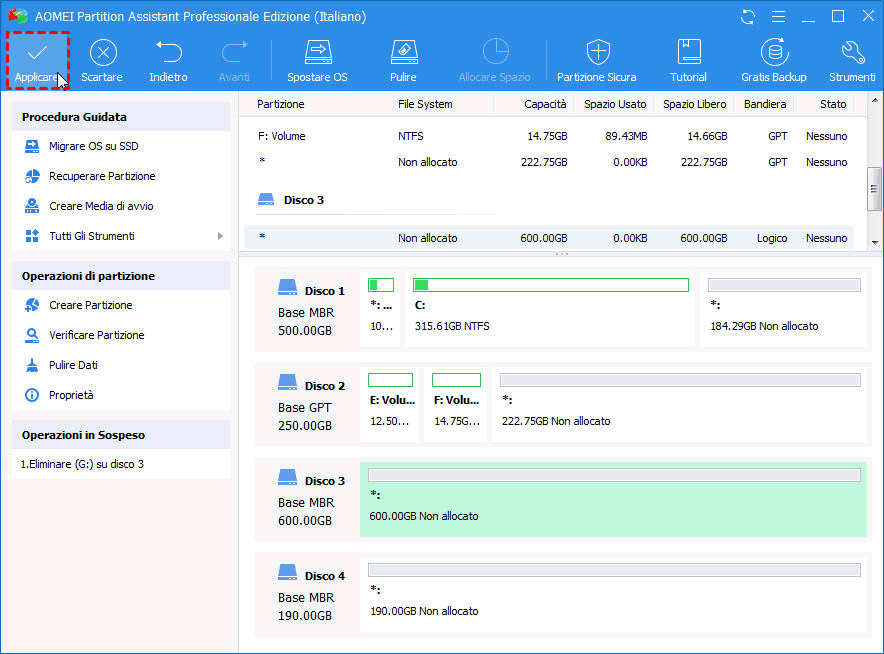The width and height of the screenshot is (884, 654).
Task: Open the Tutorial book icon
Action: tap(688, 53)
